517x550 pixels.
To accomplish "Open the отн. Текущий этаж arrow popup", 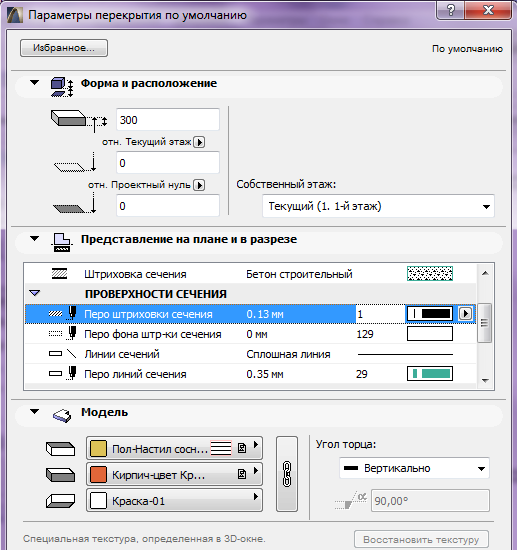I will pyautogui.click(x=199, y=142).
